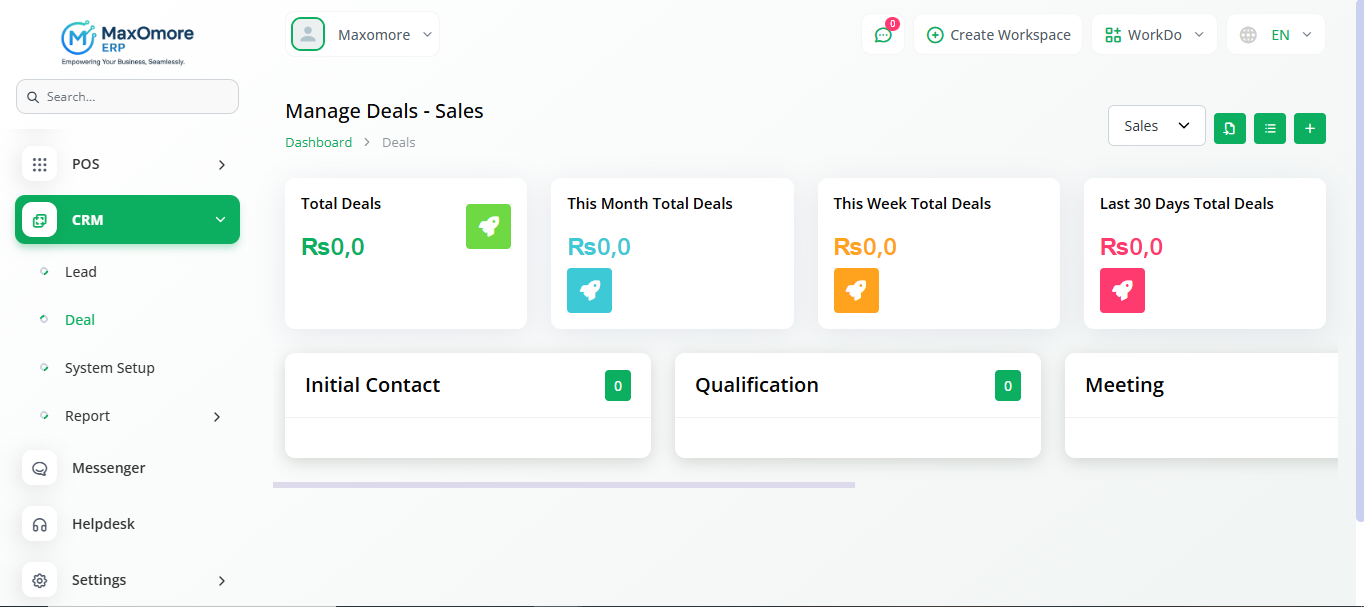Screen dimensions: 1364x607
Task: Open System Setup in the sidebar
Action: click(x=110, y=368)
